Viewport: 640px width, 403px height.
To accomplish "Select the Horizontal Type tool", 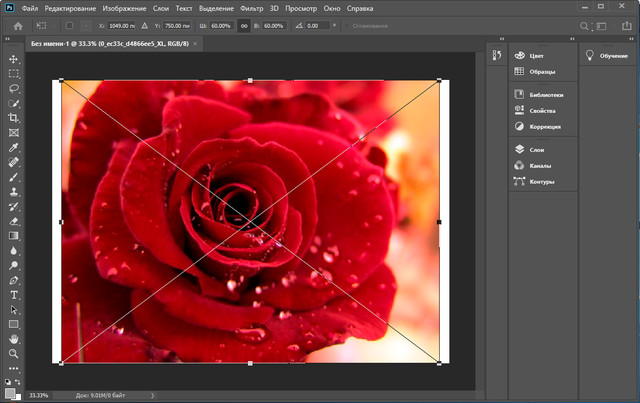I will click(x=14, y=296).
